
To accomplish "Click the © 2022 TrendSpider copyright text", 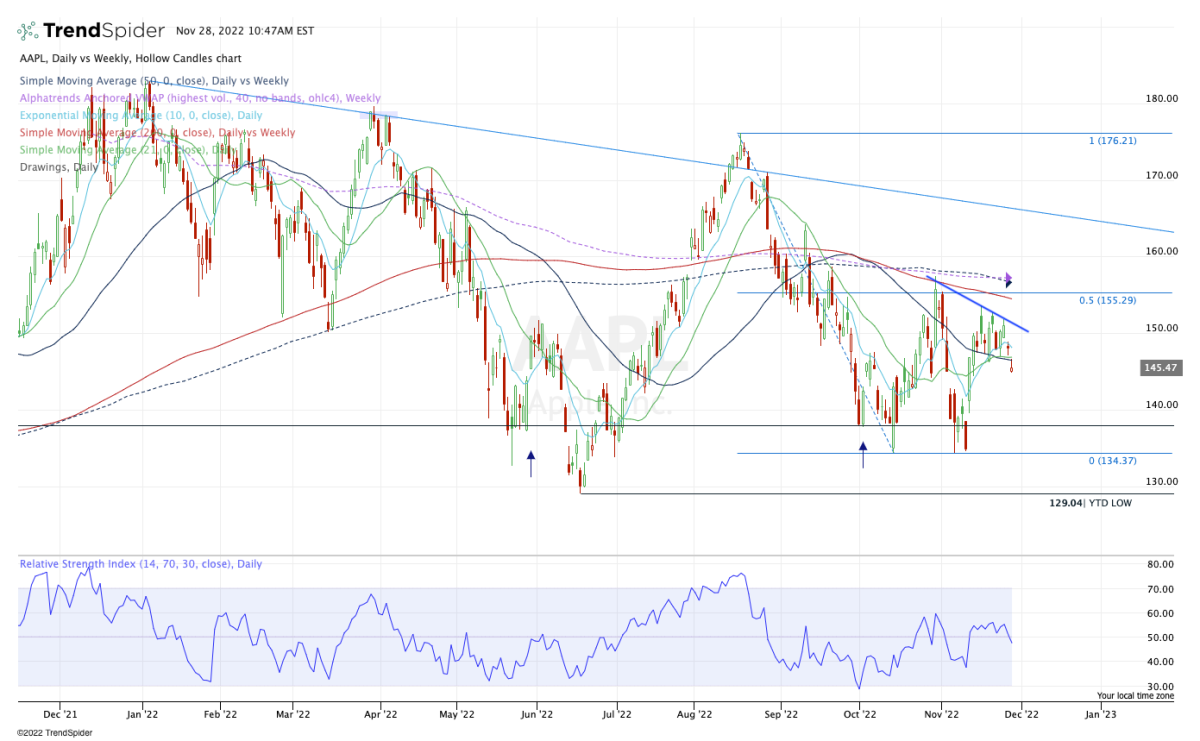I will point(55,731).
